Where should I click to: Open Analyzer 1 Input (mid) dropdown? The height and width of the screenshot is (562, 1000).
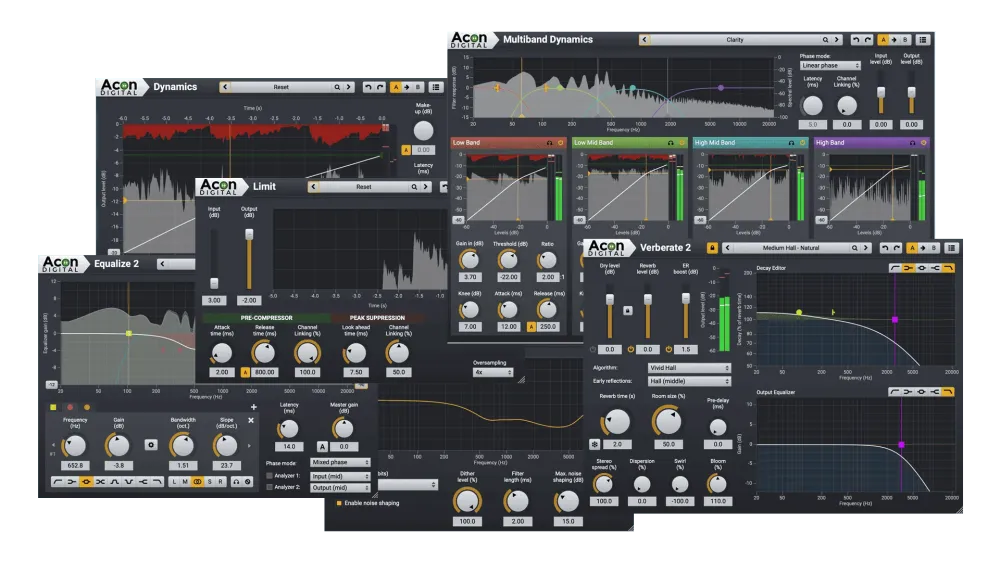pos(341,477)
